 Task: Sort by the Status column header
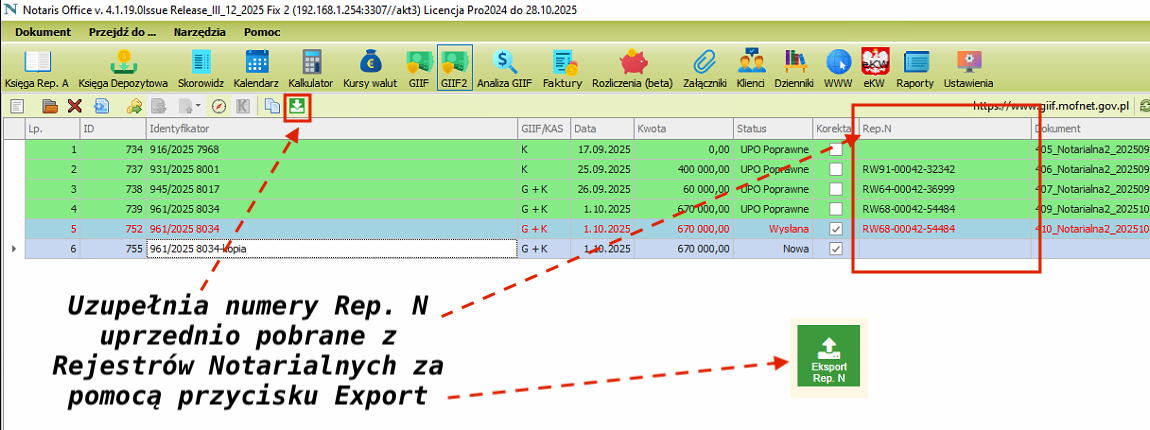pos(772,129)
